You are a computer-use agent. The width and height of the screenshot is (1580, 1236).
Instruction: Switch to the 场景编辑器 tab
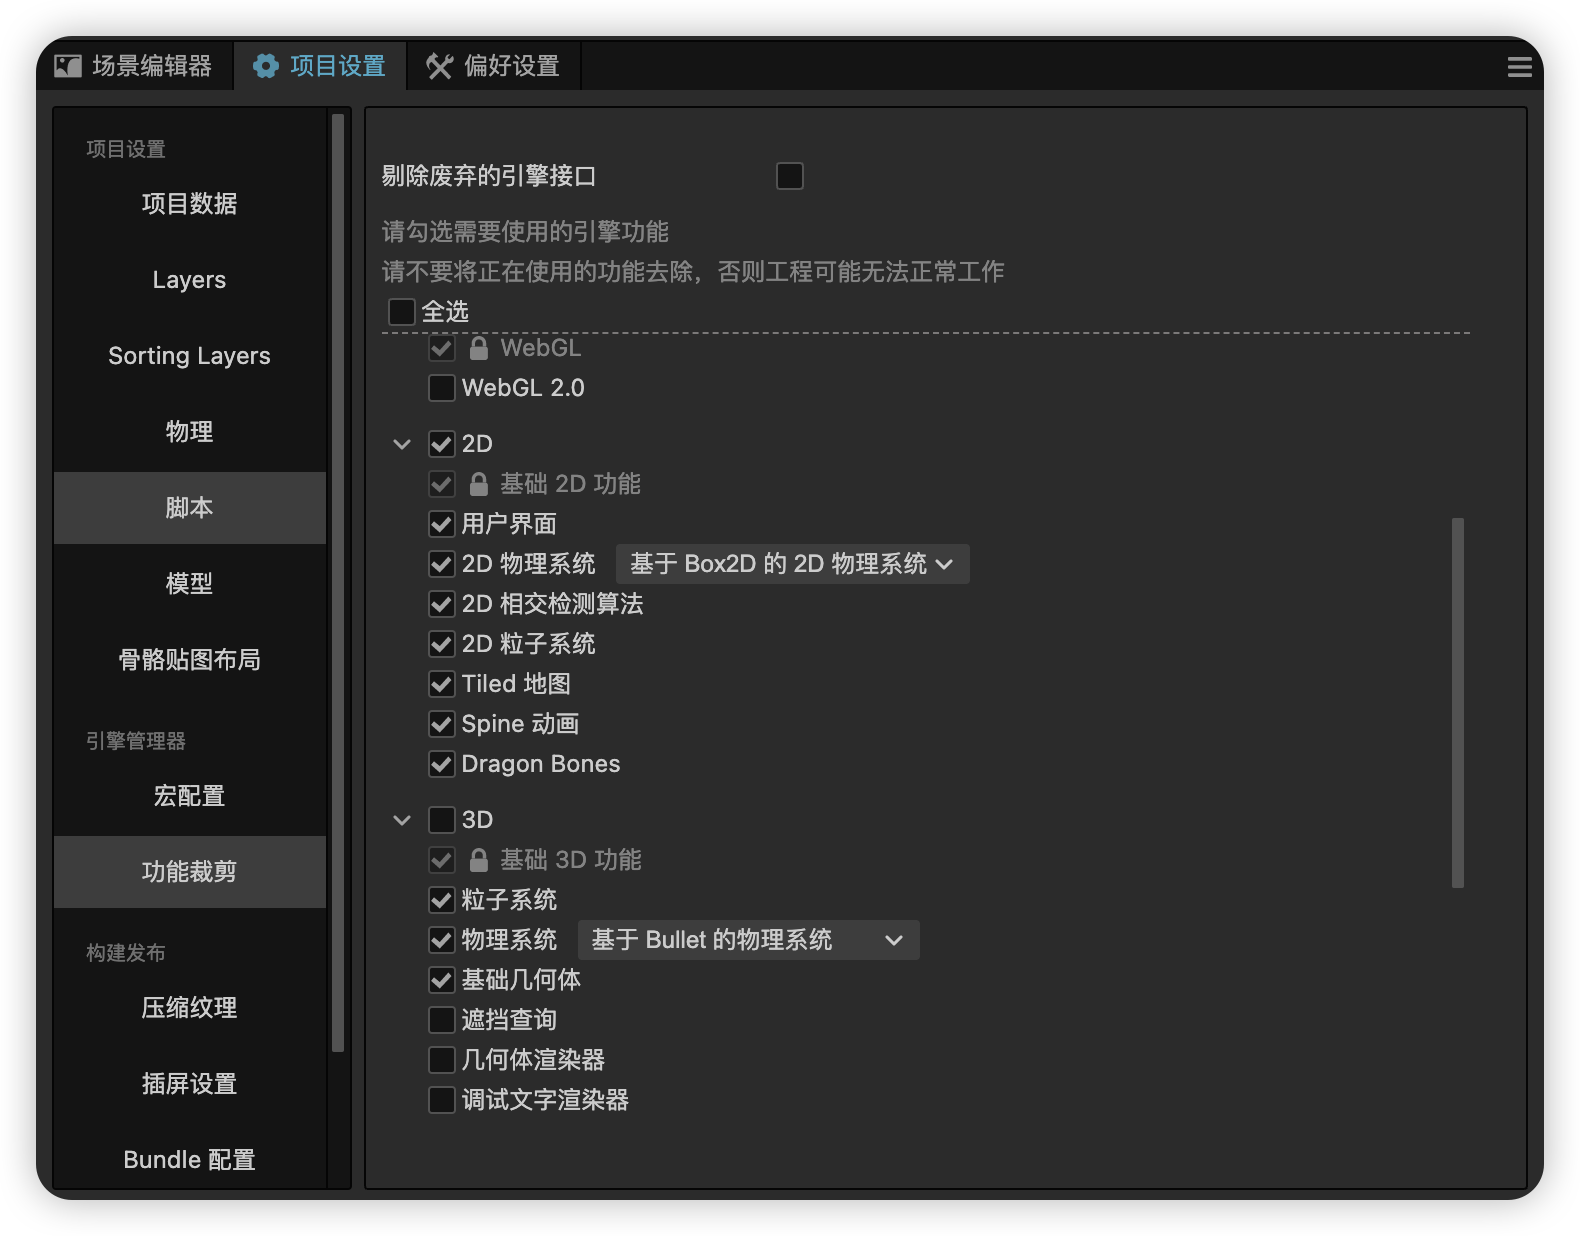[134, 66]
